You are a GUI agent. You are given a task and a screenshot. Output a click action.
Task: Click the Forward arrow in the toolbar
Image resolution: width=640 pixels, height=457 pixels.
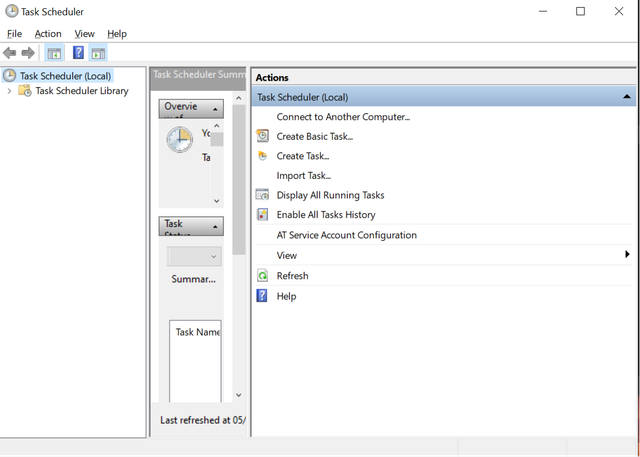coord(28,53)
